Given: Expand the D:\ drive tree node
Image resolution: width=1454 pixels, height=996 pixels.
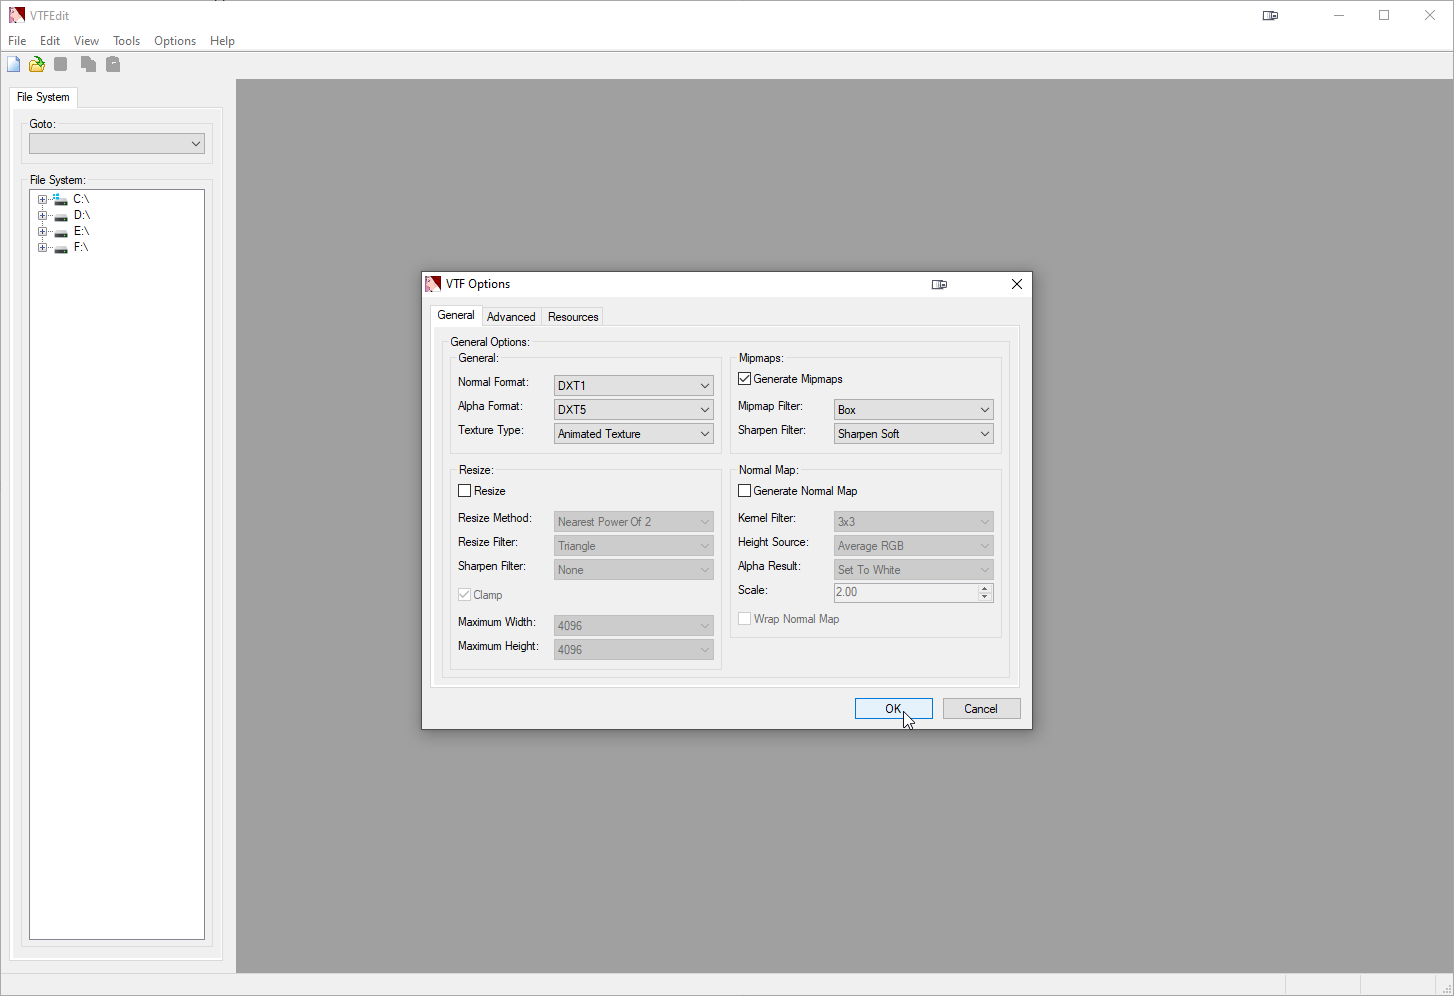Looking at the screenshot, I should click(x=42, y=216).
